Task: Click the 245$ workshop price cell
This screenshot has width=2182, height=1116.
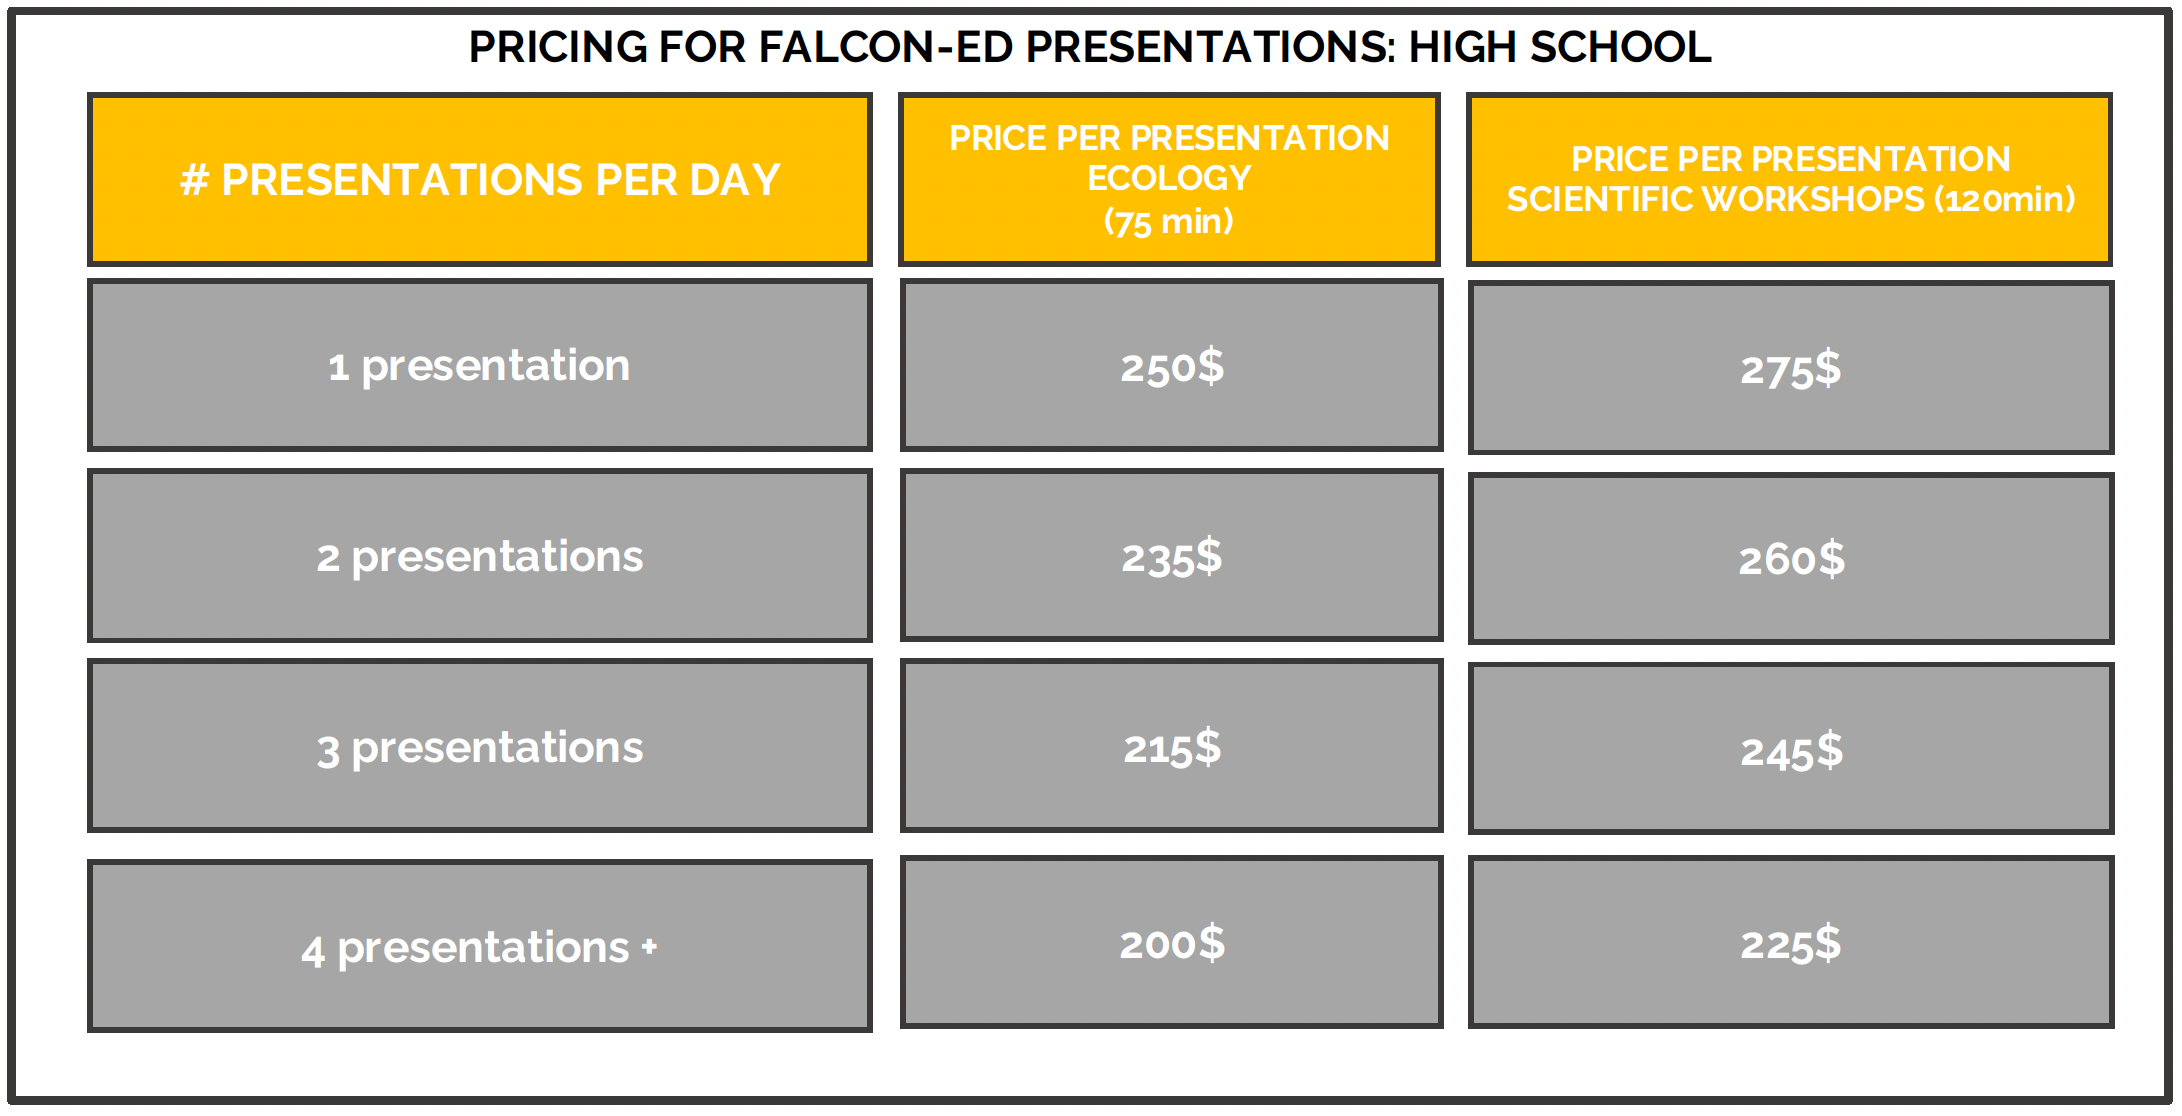Action: pyautogui.click(x=1790, y=751)
